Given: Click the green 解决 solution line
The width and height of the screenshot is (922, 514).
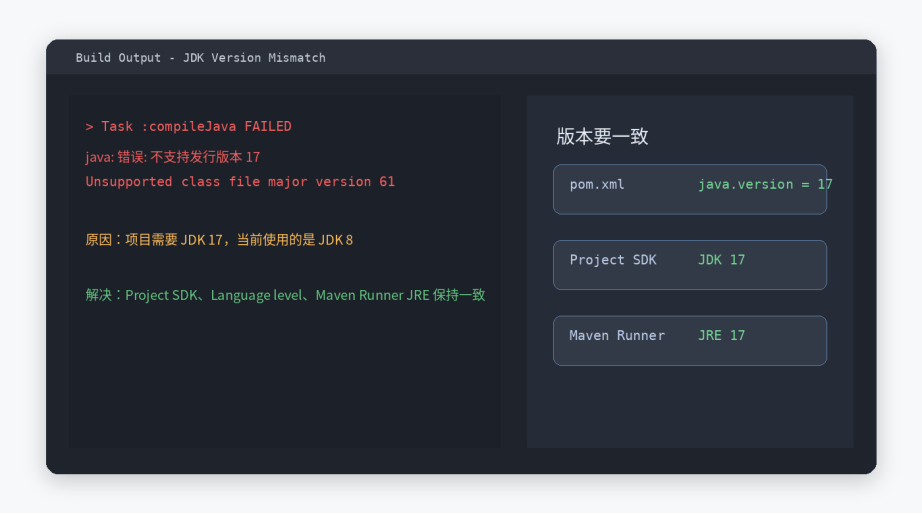Looking at the screenshot, I should (285, 295).
